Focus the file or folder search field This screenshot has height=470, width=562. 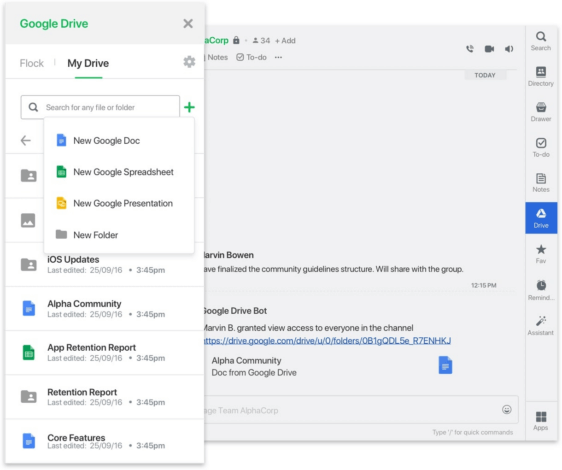pyautogui.click(x=100, y=107)
